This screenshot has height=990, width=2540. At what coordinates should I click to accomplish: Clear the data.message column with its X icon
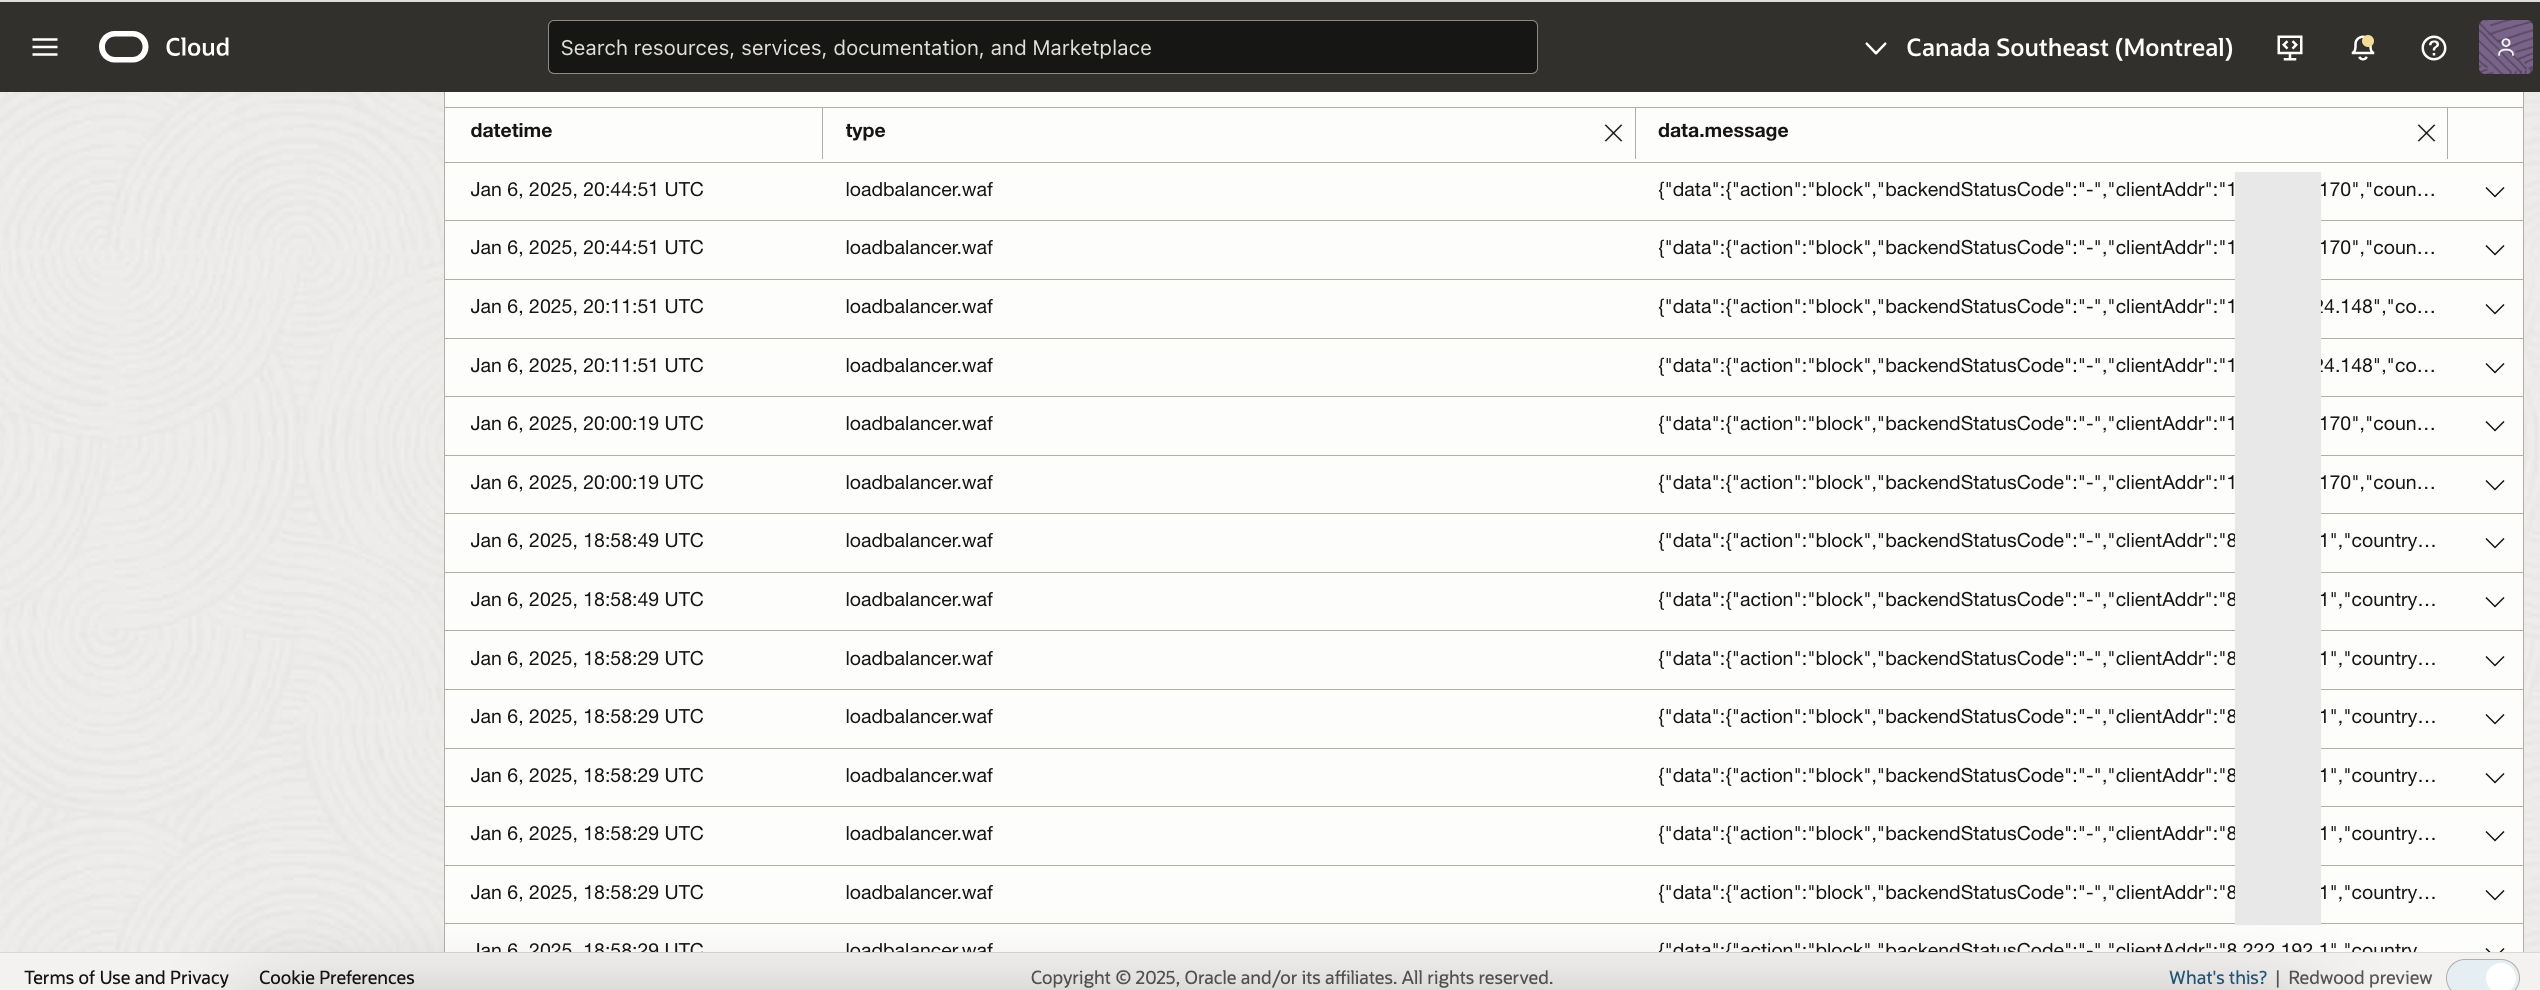[2426, 132]
